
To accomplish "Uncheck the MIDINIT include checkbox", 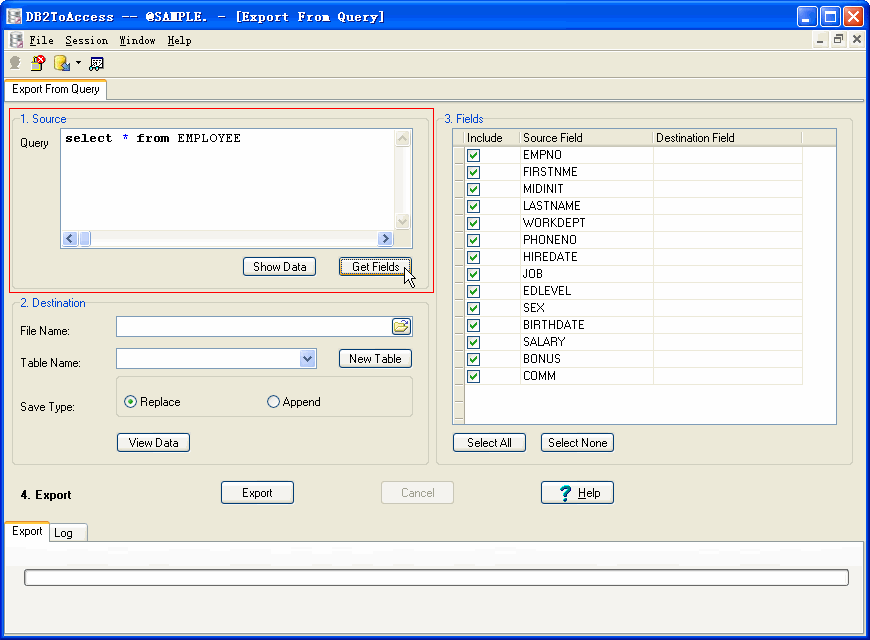I will coord(473,189).
